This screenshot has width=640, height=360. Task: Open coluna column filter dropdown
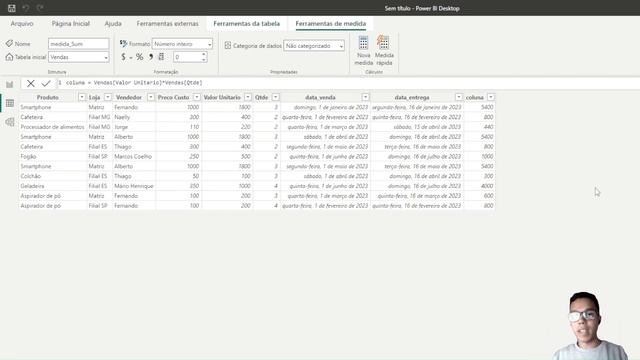pos(491,97)
